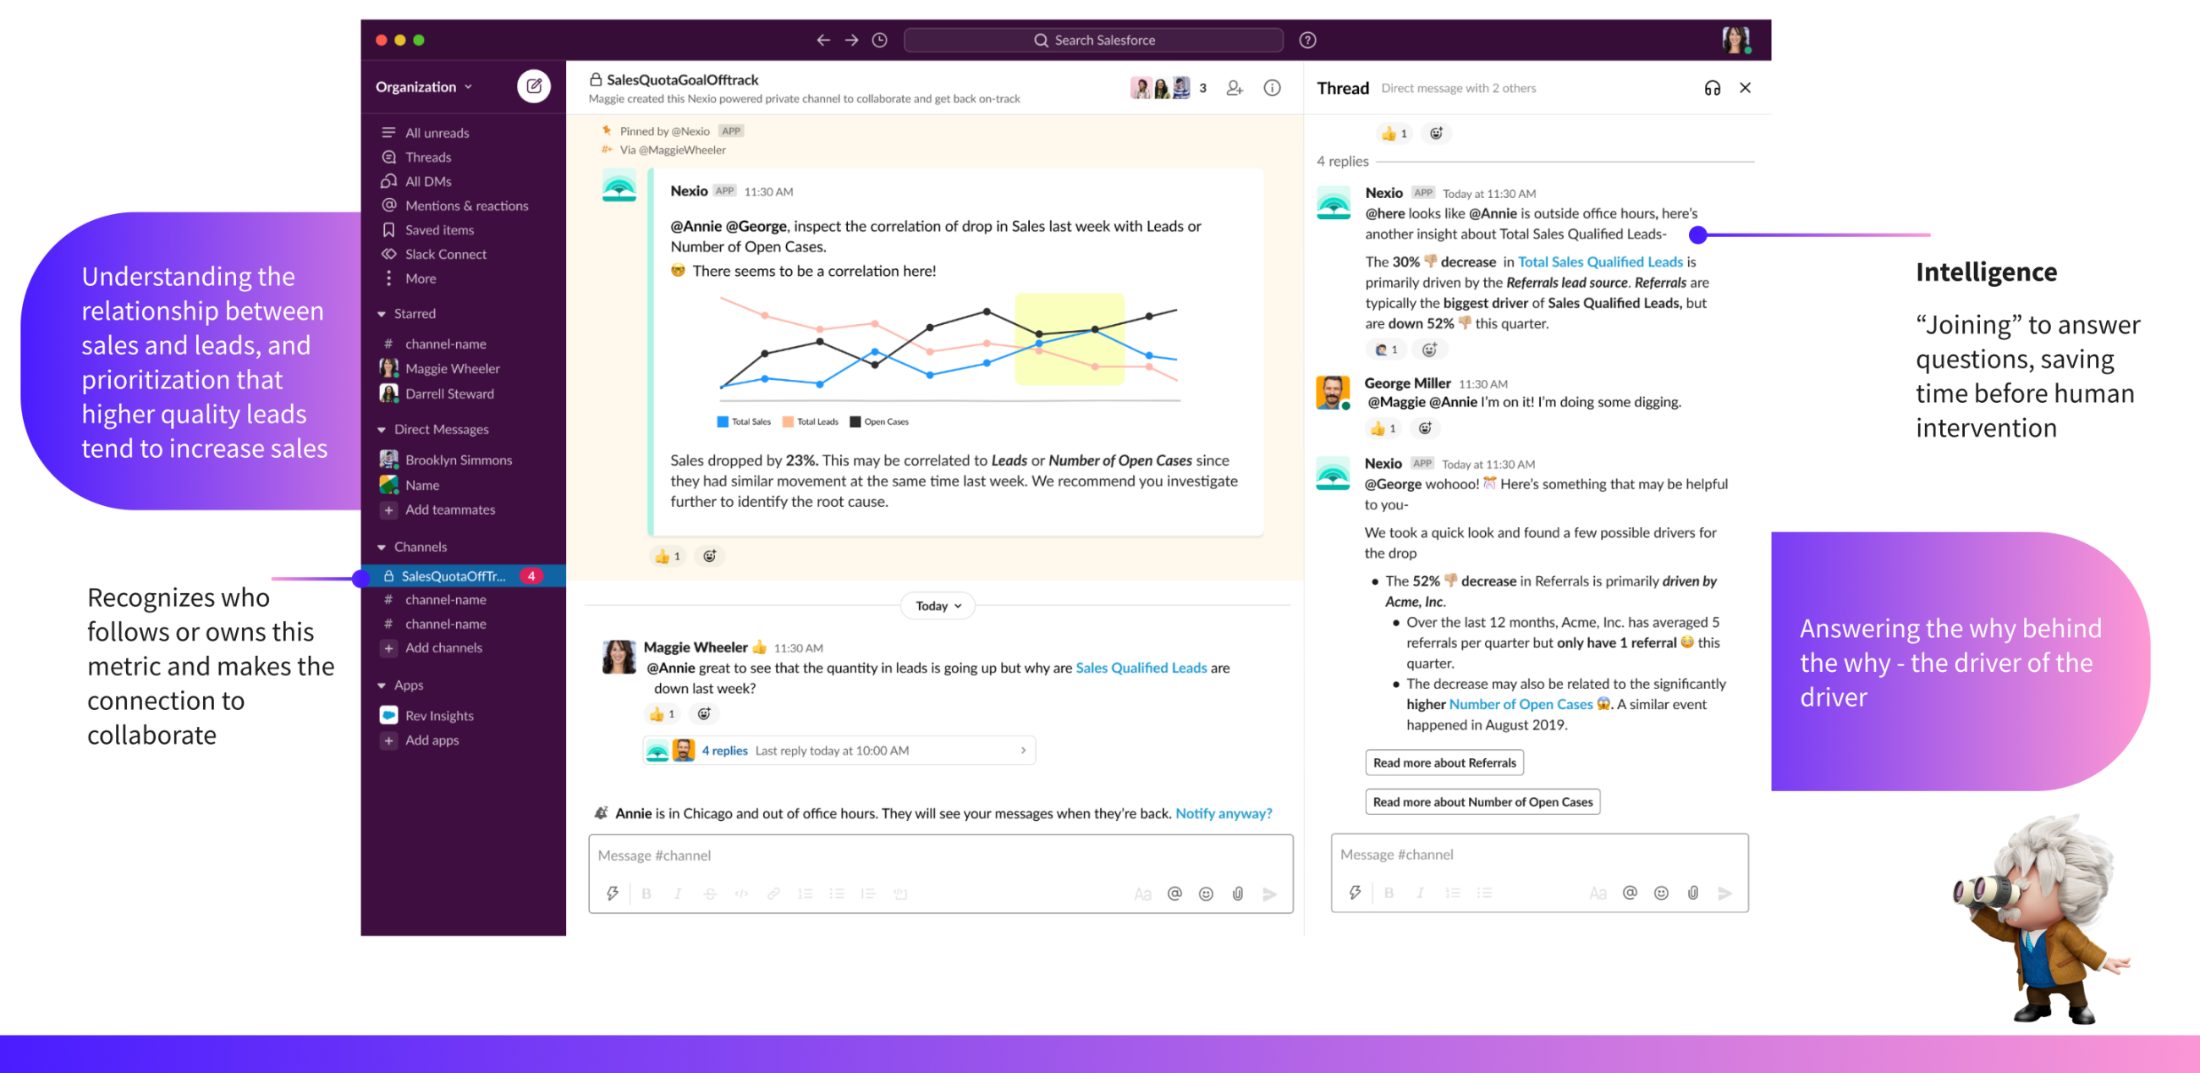Image resolution: width=2200 pixels, height=1073 pixels.
Task: Click the shortcuts lightning icon in main composer
Action: (612, 893)
